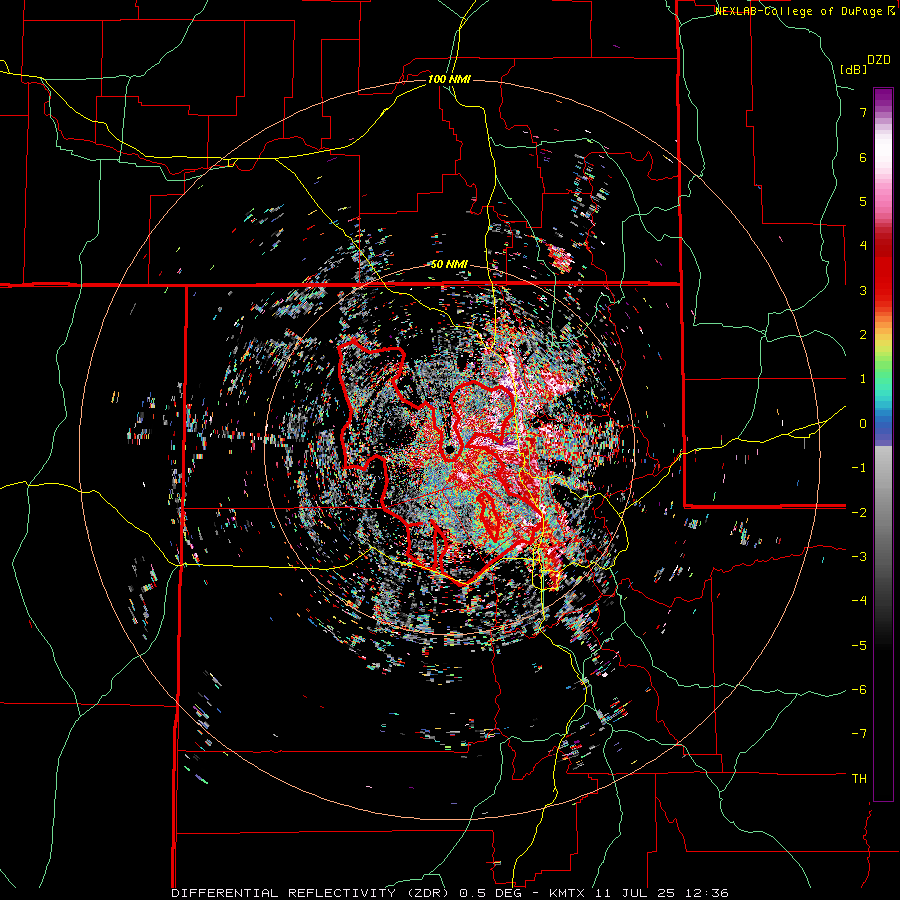Click the 50 NMI range ring label
This screenshot has height=900, width=900.
(449, 265)
